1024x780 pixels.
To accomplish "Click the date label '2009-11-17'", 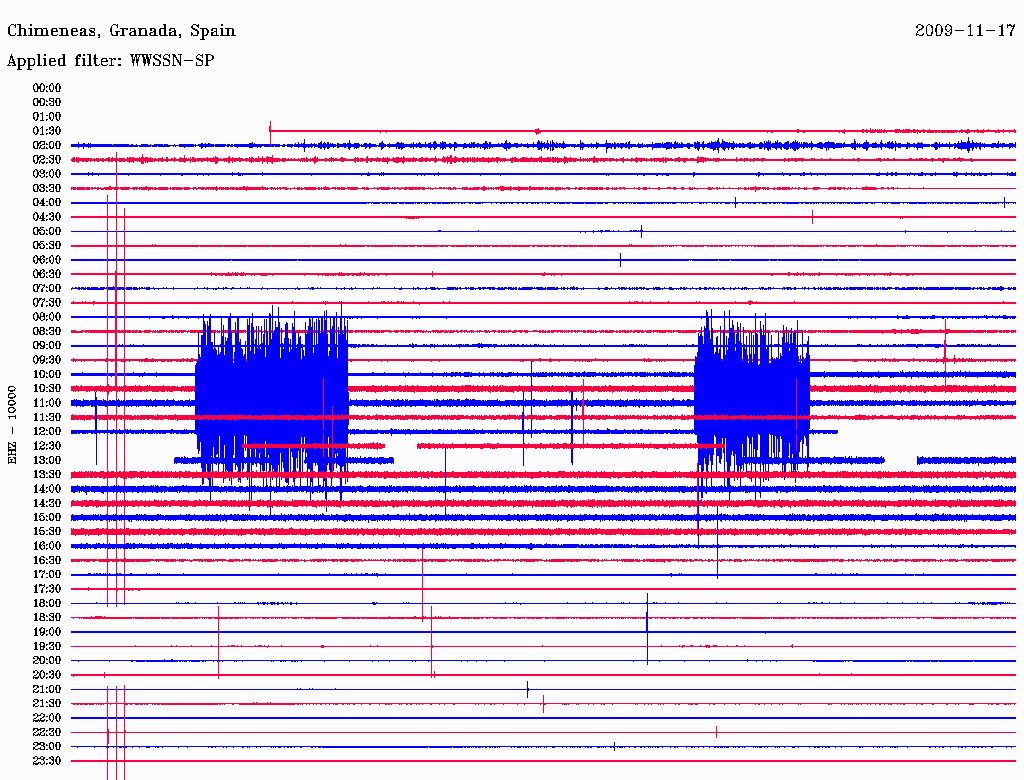I will pos(965,31).
